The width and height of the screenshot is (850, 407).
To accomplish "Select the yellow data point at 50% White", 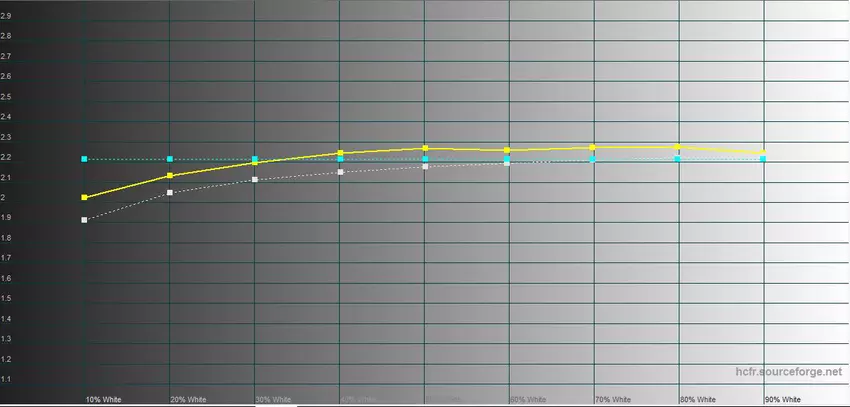I will 425,148.
